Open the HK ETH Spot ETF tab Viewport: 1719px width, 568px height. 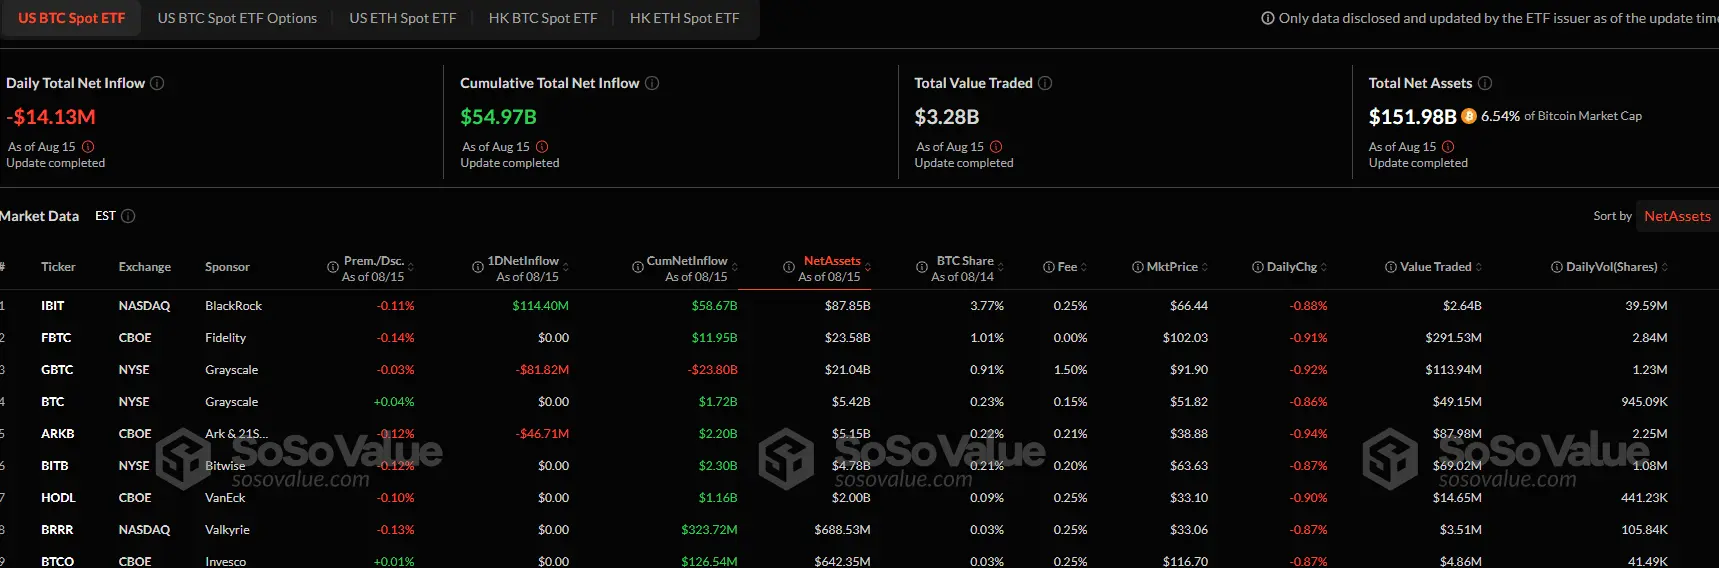685,18
